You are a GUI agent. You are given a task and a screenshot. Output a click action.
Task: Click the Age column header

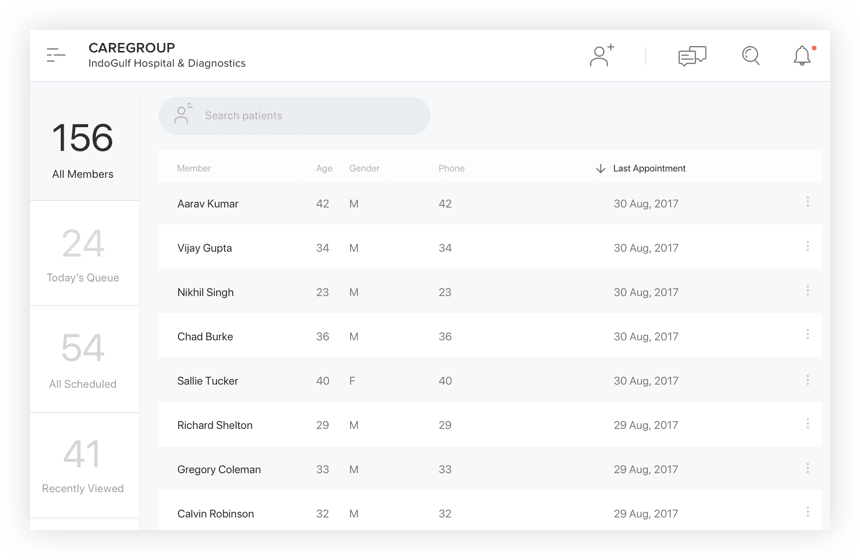pyautogui.click(x=324, y=168)
